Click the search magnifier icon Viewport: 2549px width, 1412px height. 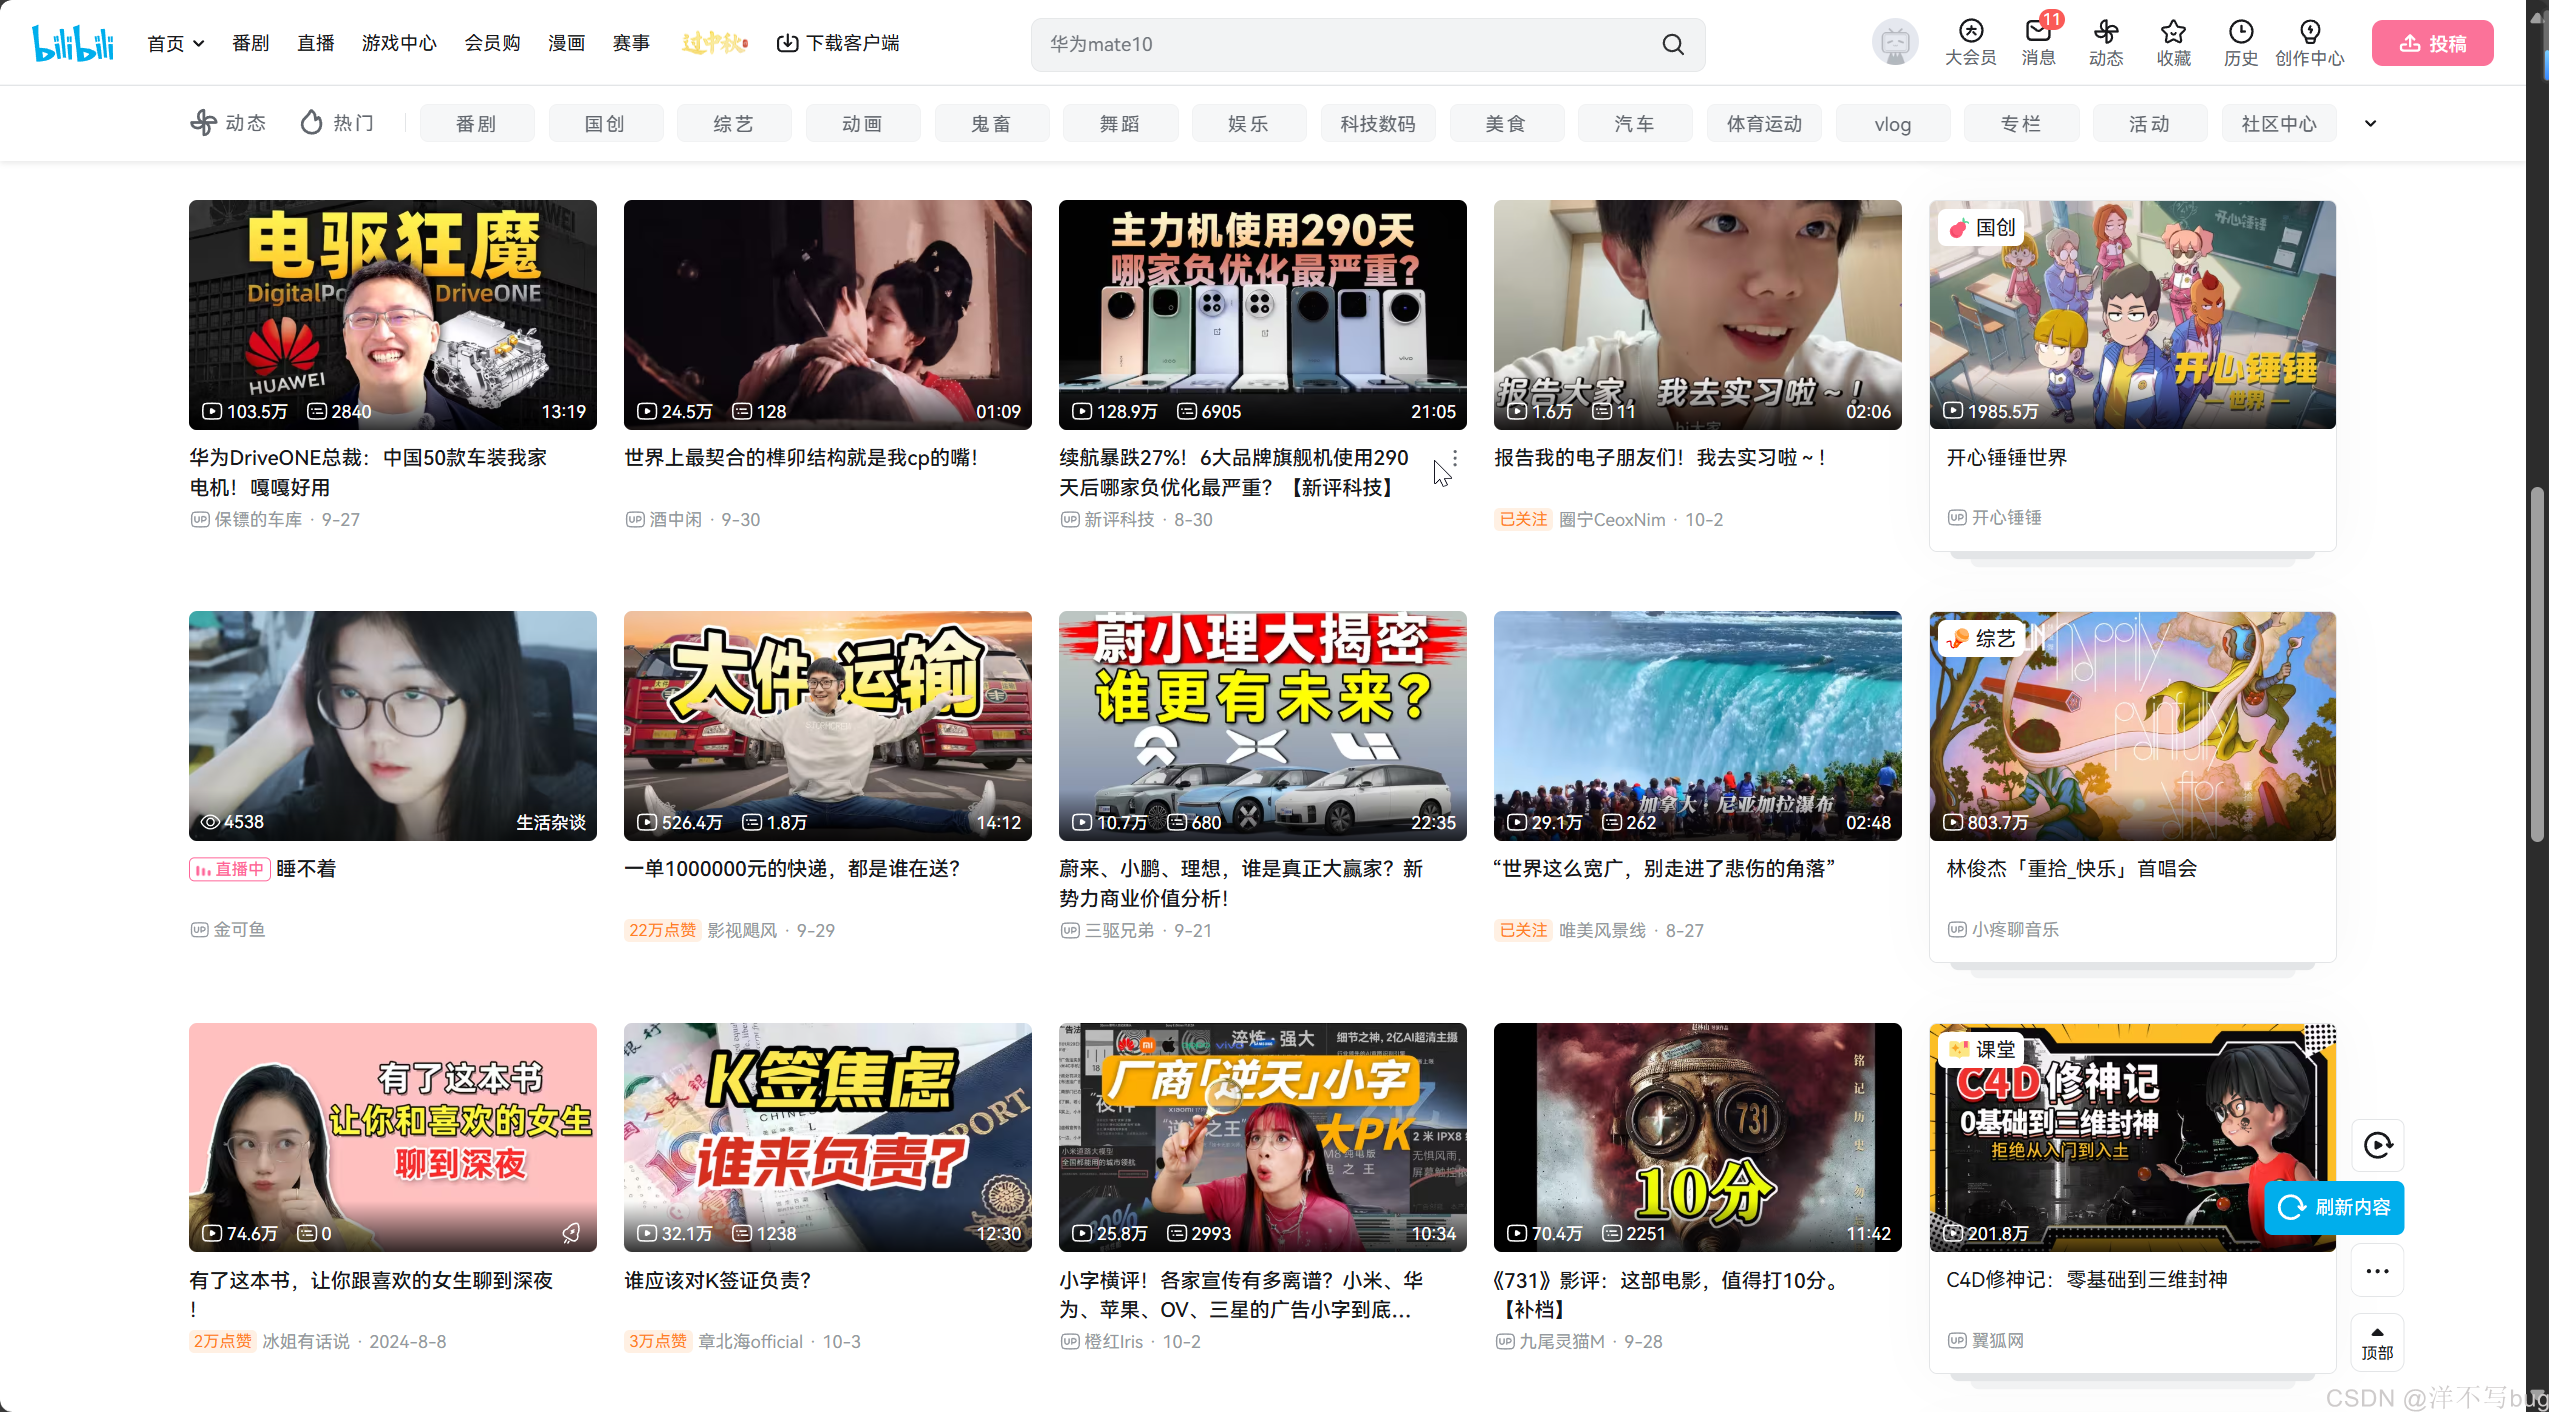click(1673, 44)
